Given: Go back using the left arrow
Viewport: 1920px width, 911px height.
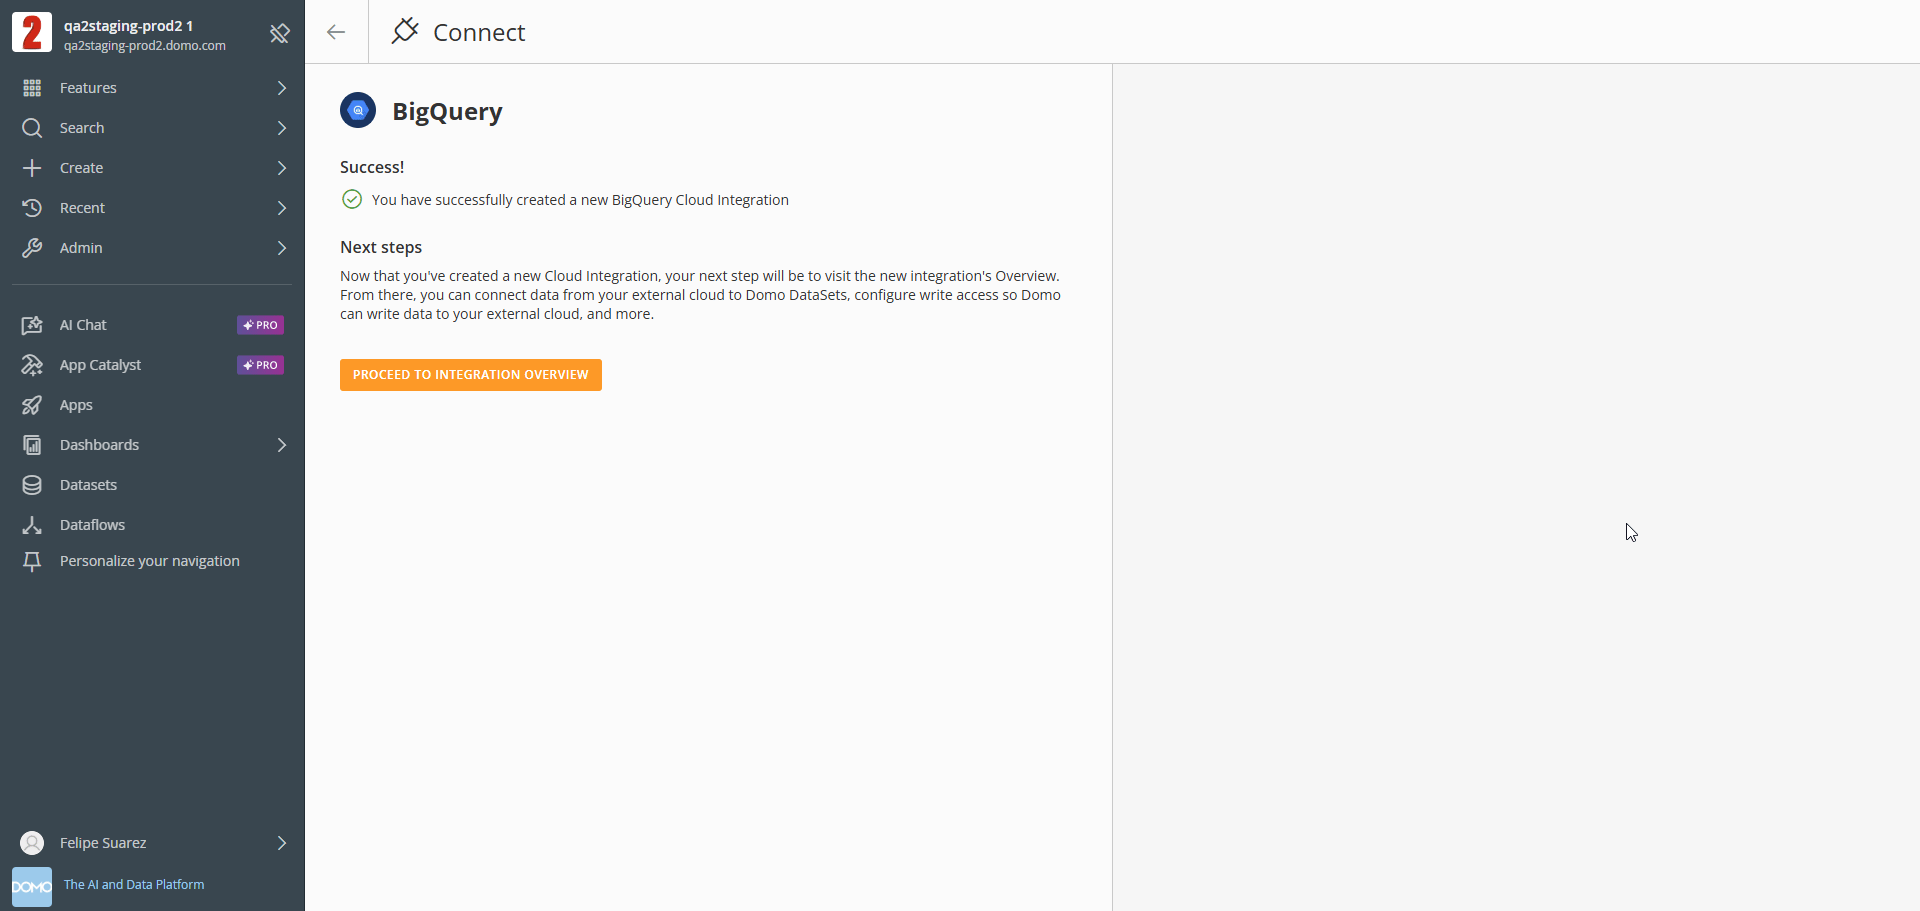Looking at the screenshot, I should click(336, 32).
